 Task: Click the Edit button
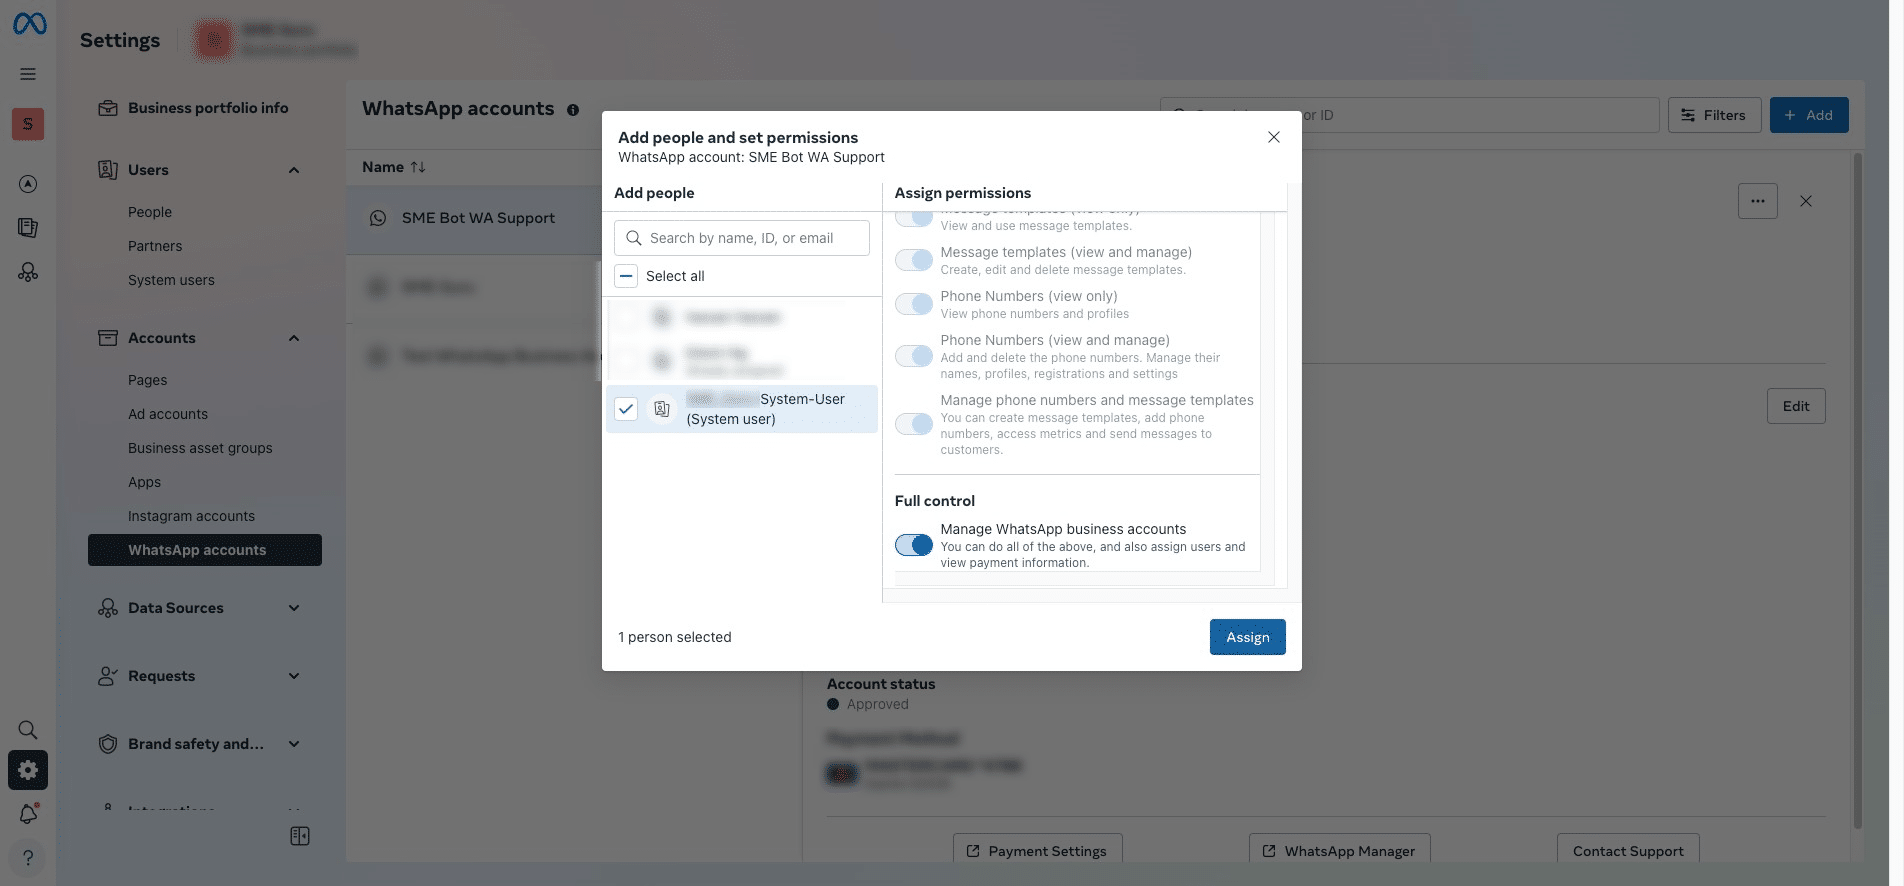(x=1796, y=406)
